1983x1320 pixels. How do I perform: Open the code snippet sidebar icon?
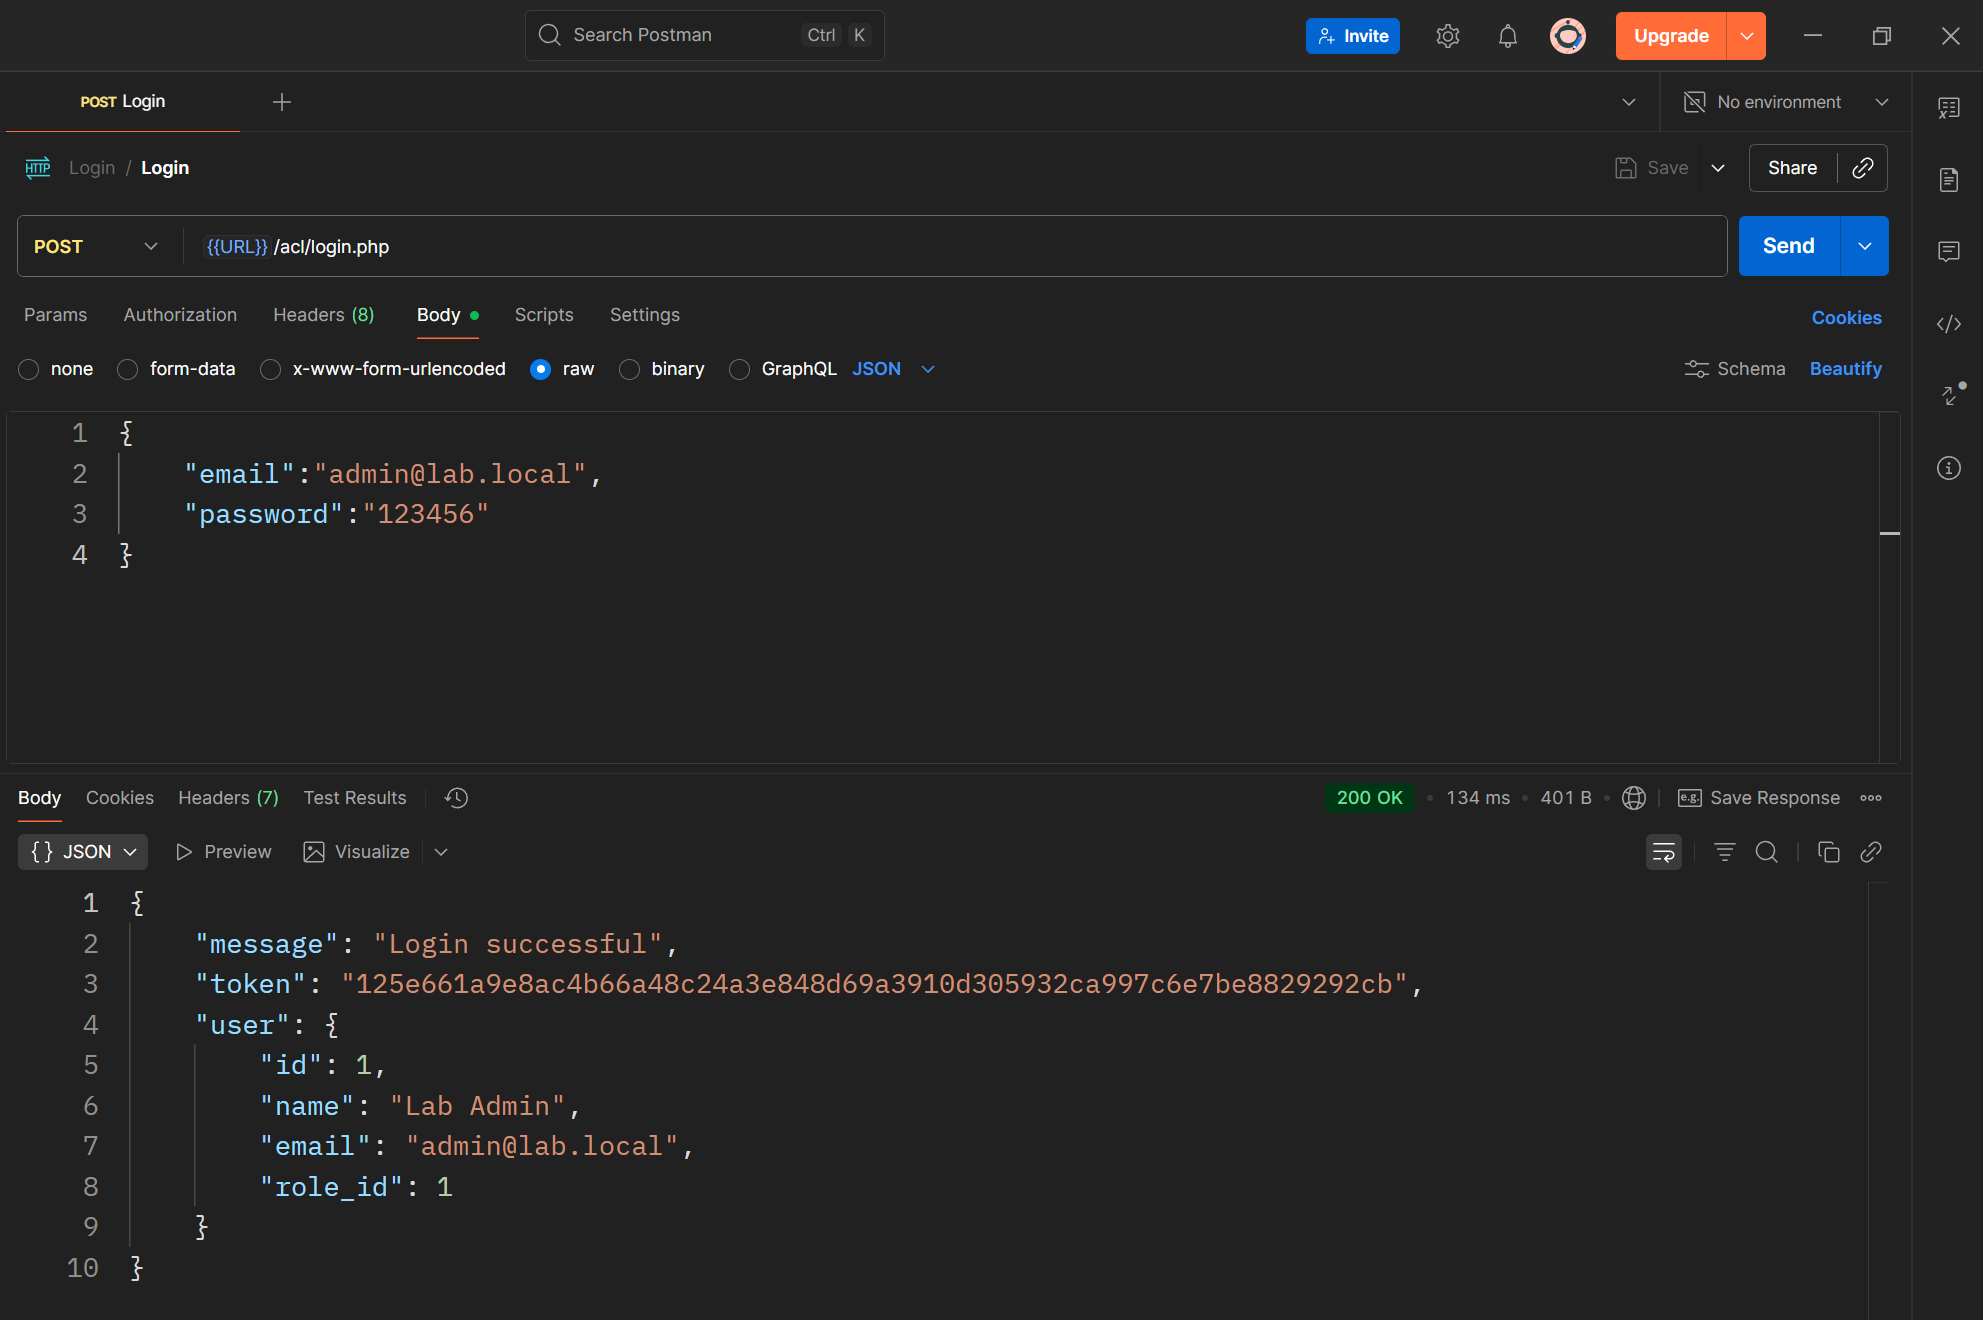click(x=1948, y=324)
